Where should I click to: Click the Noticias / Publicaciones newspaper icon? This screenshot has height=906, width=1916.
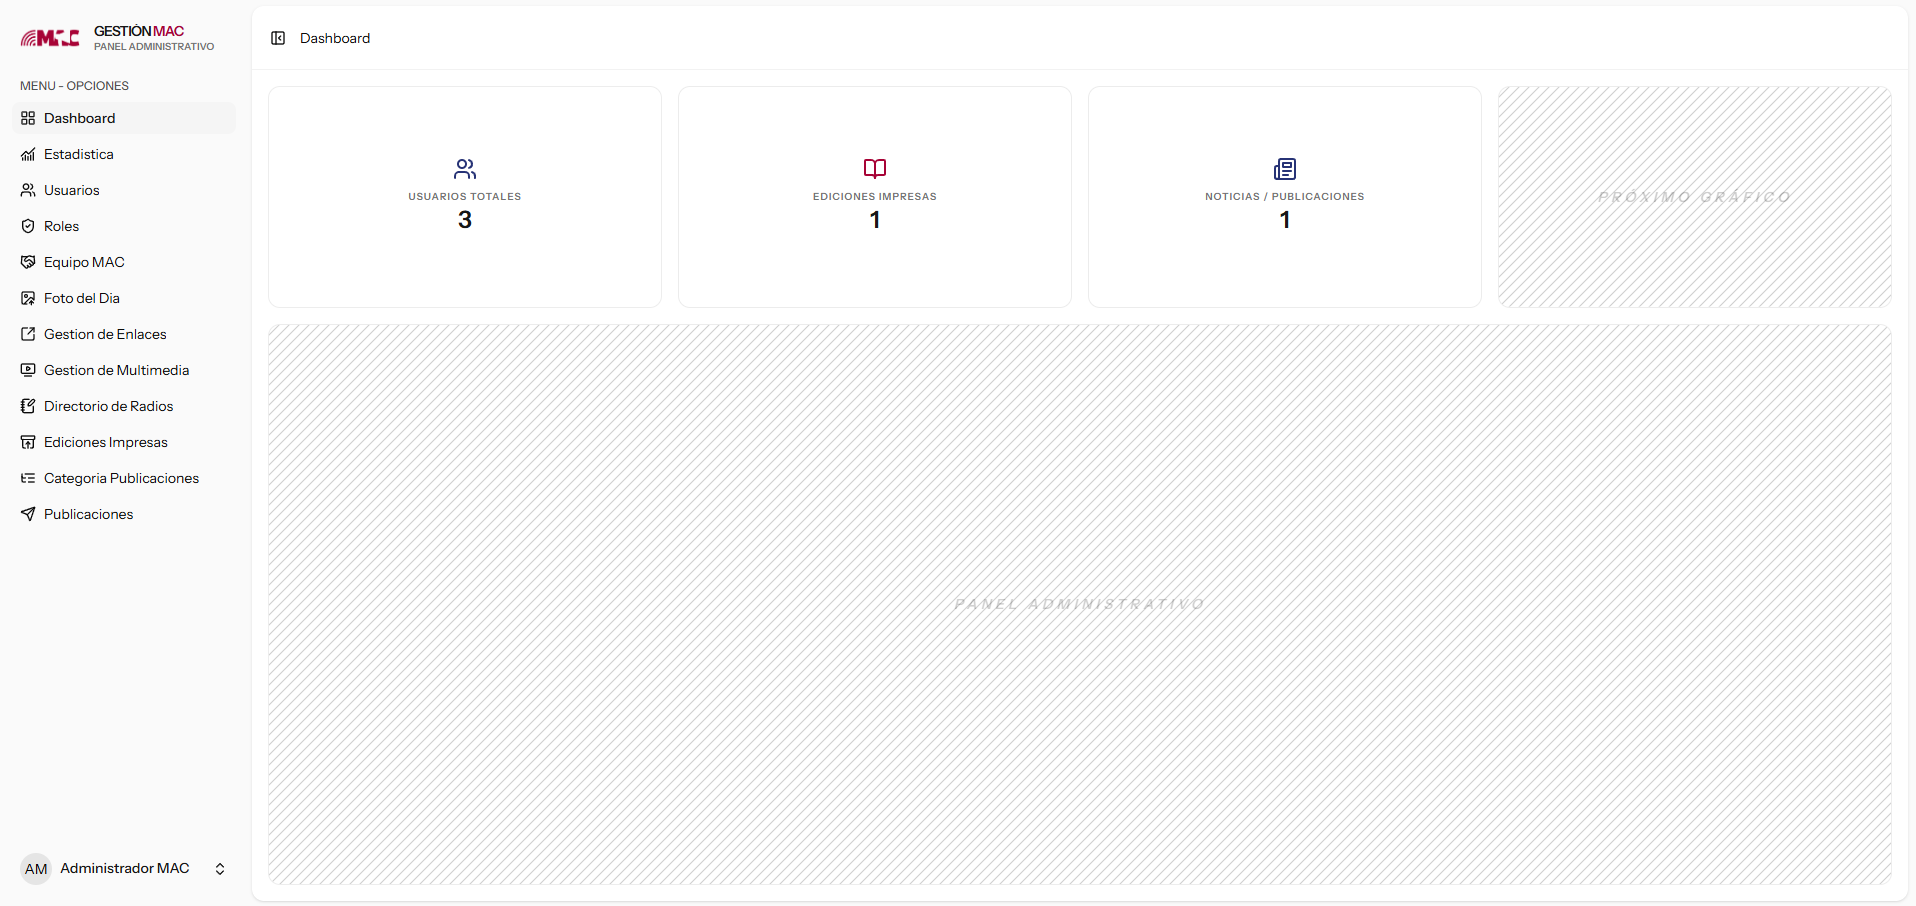point(1285,168)
